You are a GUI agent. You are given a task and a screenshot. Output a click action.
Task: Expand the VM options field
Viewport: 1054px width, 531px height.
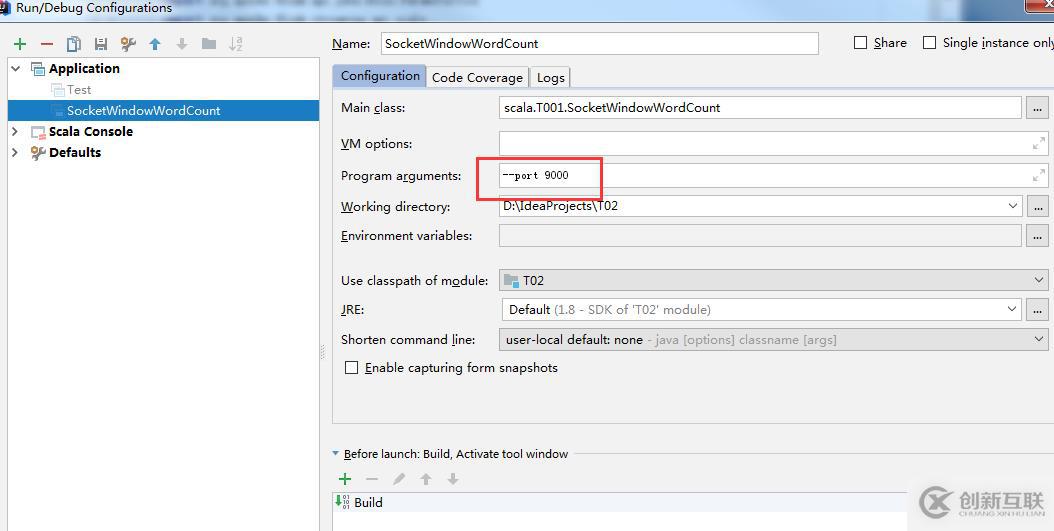pos(1039,143)
